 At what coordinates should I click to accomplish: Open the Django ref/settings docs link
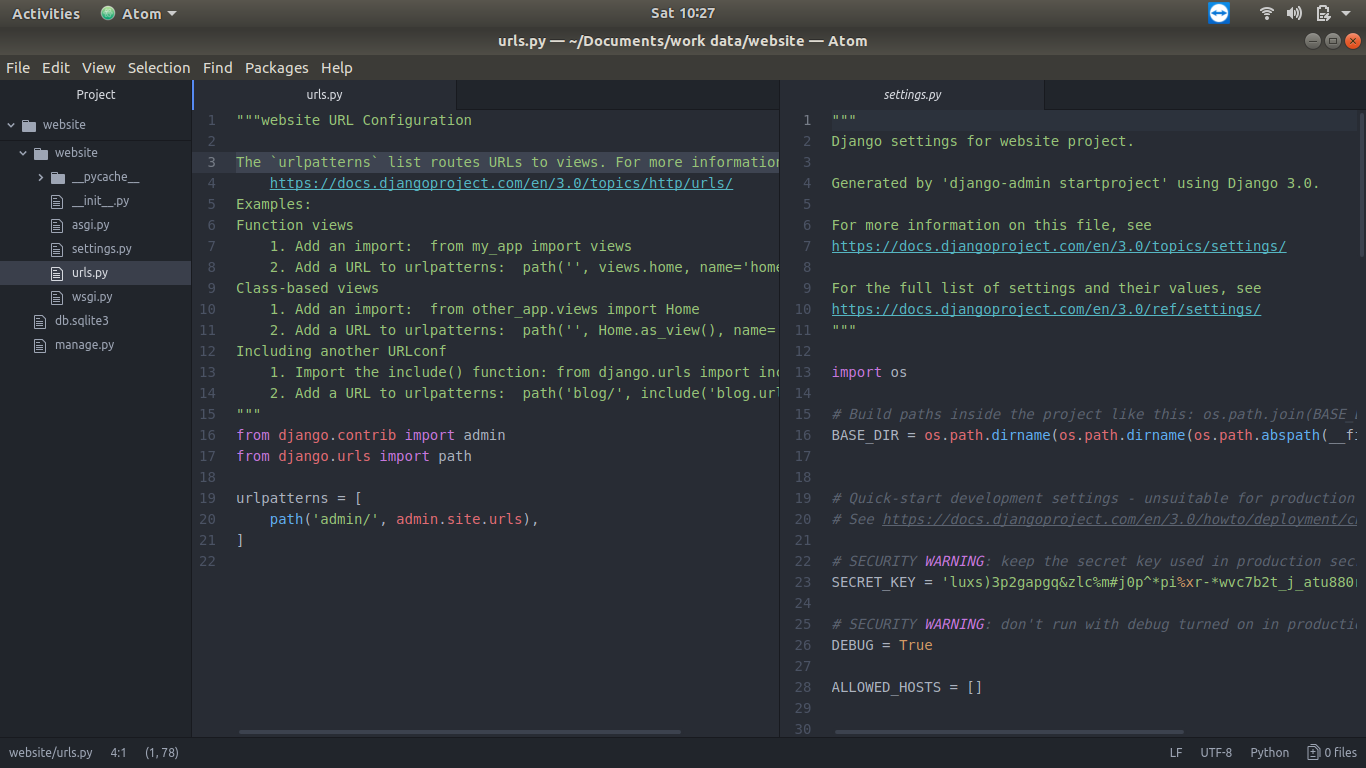point(1046,309)
